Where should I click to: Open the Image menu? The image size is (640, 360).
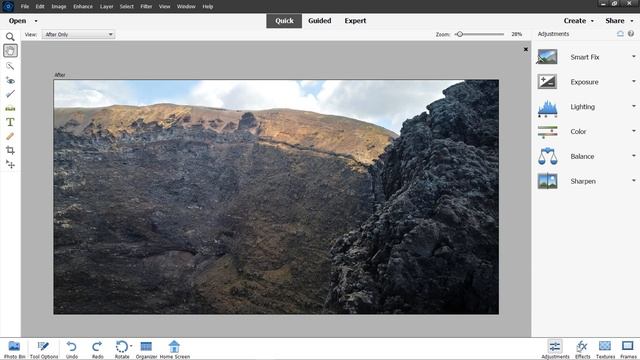[x=59, y=7]
